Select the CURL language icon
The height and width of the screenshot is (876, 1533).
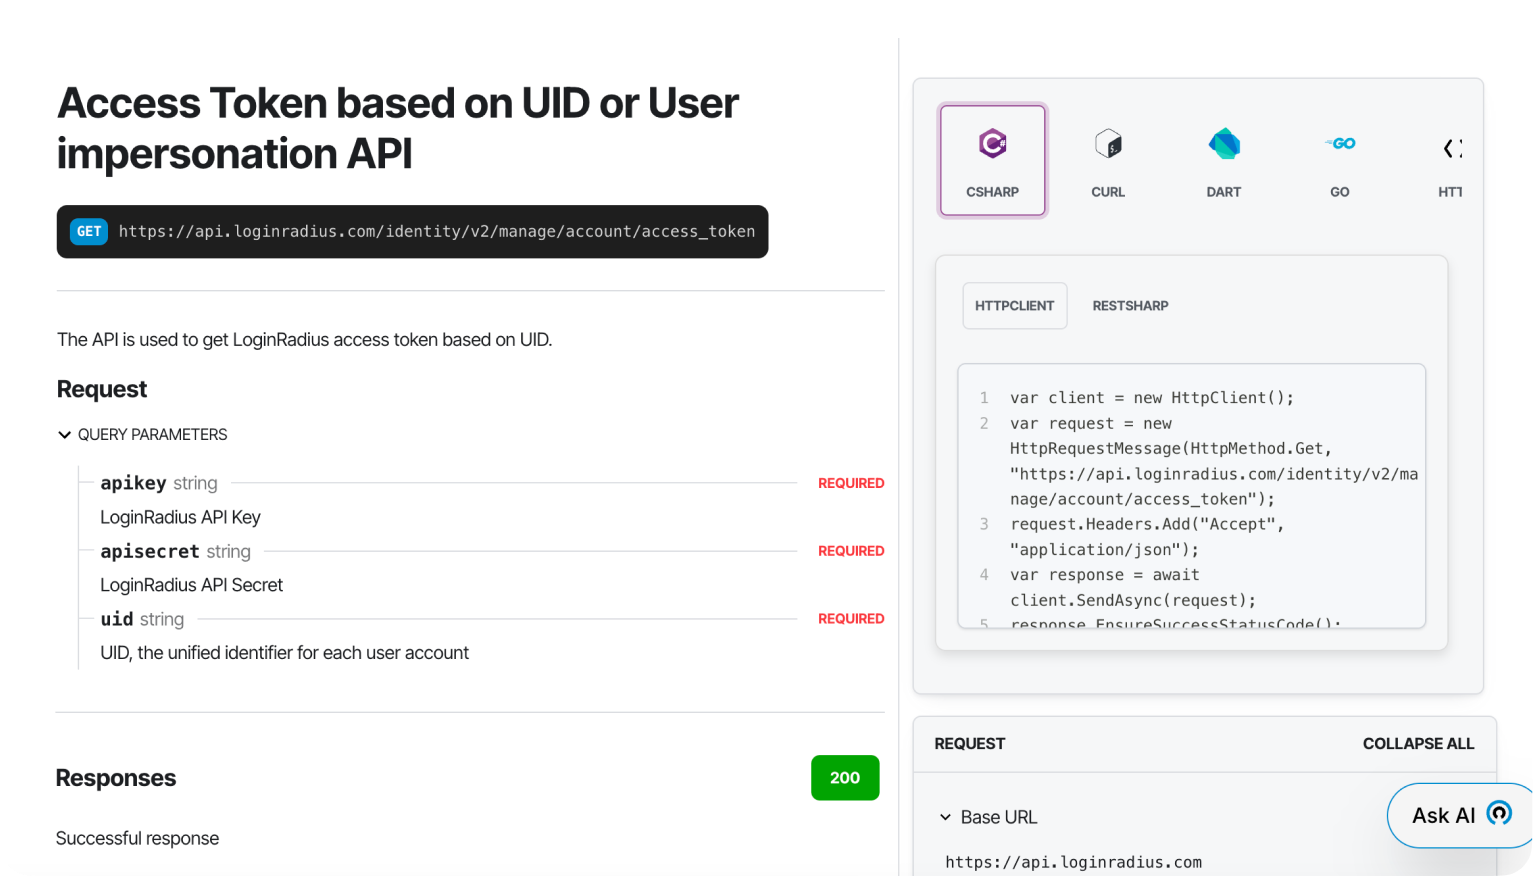[x=1108, y=160]
